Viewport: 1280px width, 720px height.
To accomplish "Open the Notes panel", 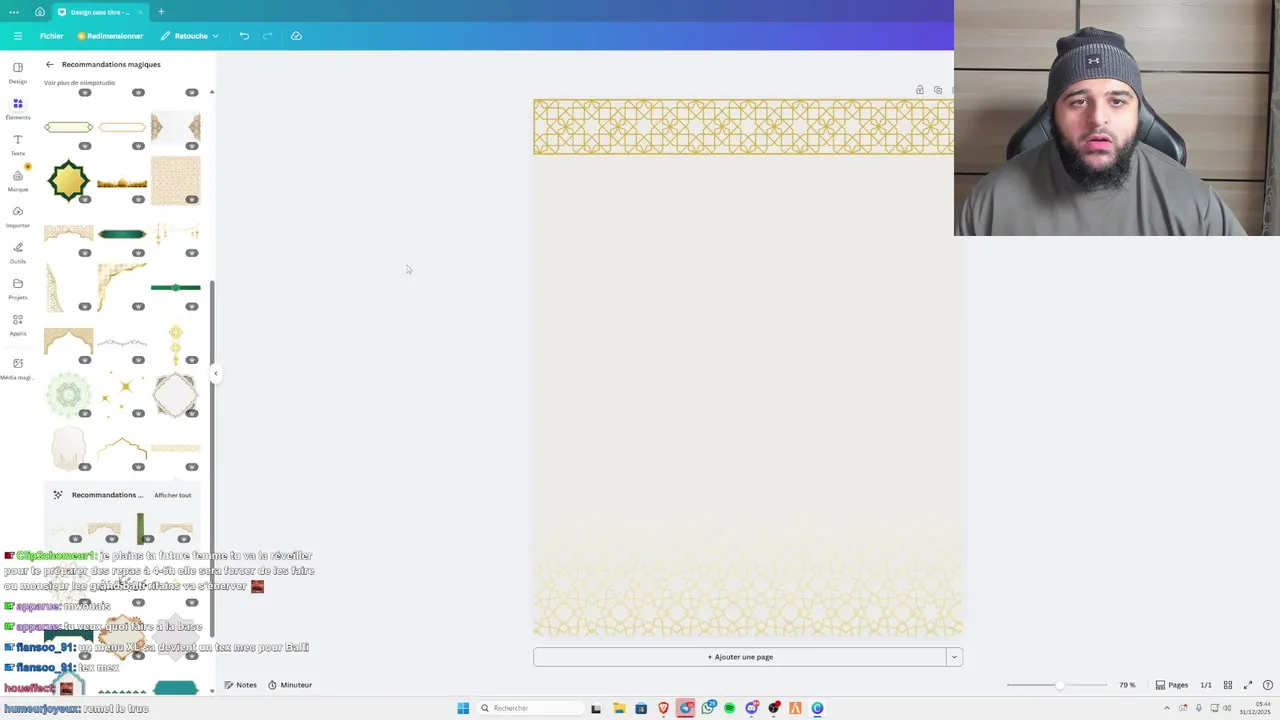I will [241, 685].
